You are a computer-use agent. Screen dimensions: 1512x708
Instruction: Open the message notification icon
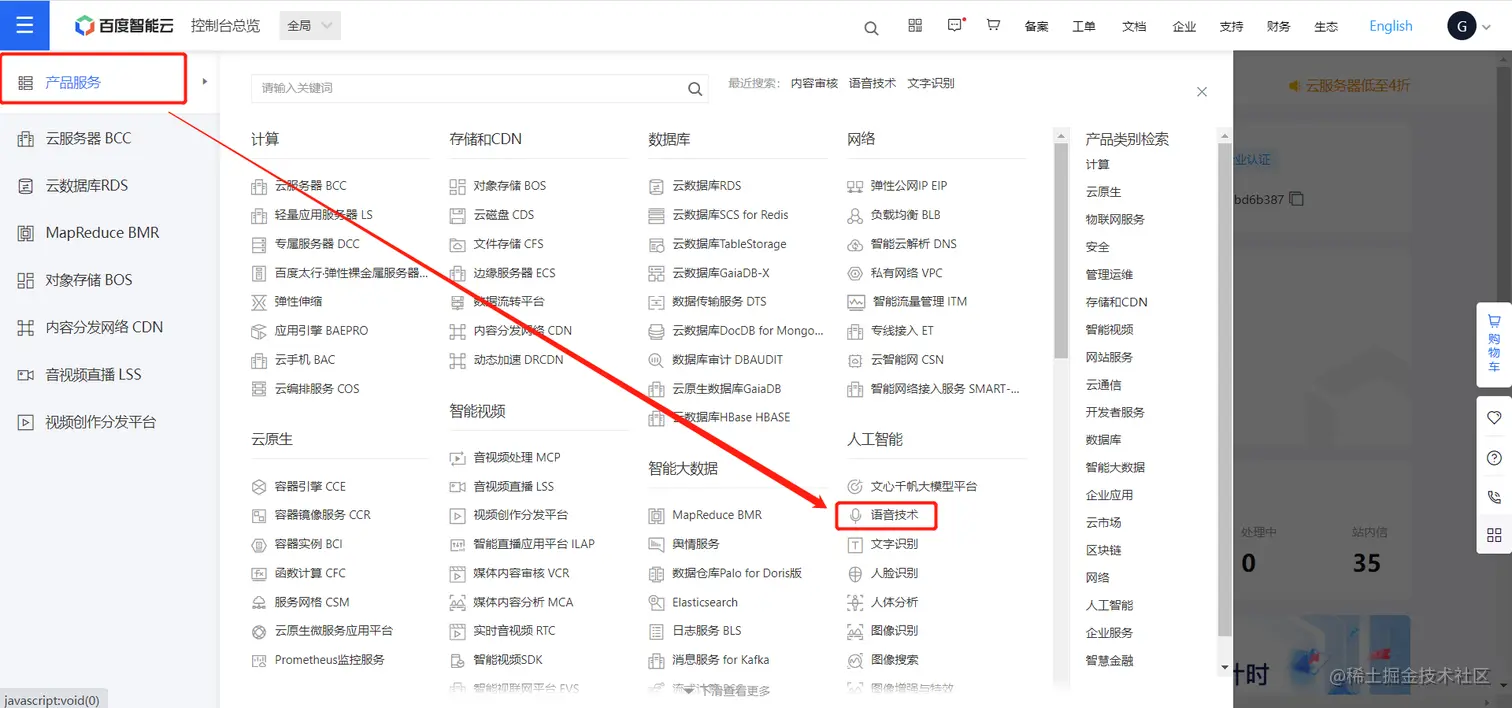pos(955,25)
